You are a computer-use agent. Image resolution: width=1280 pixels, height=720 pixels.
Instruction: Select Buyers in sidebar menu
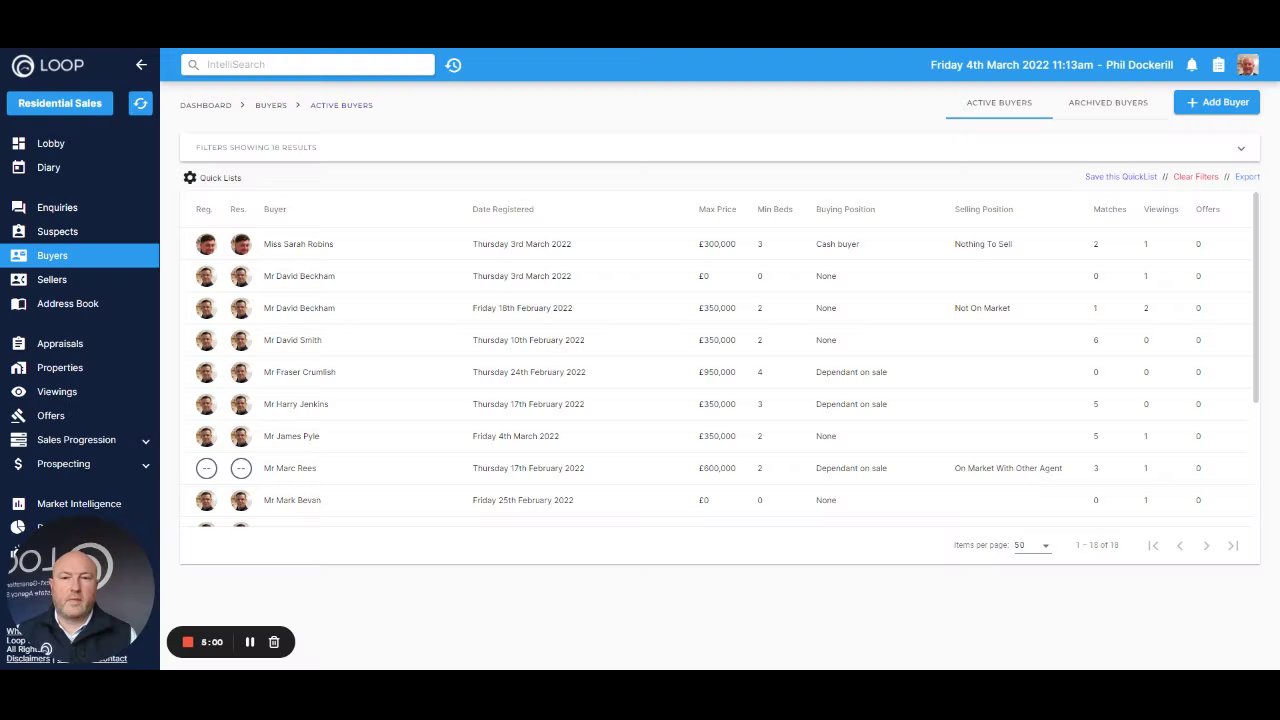(79, 256)
